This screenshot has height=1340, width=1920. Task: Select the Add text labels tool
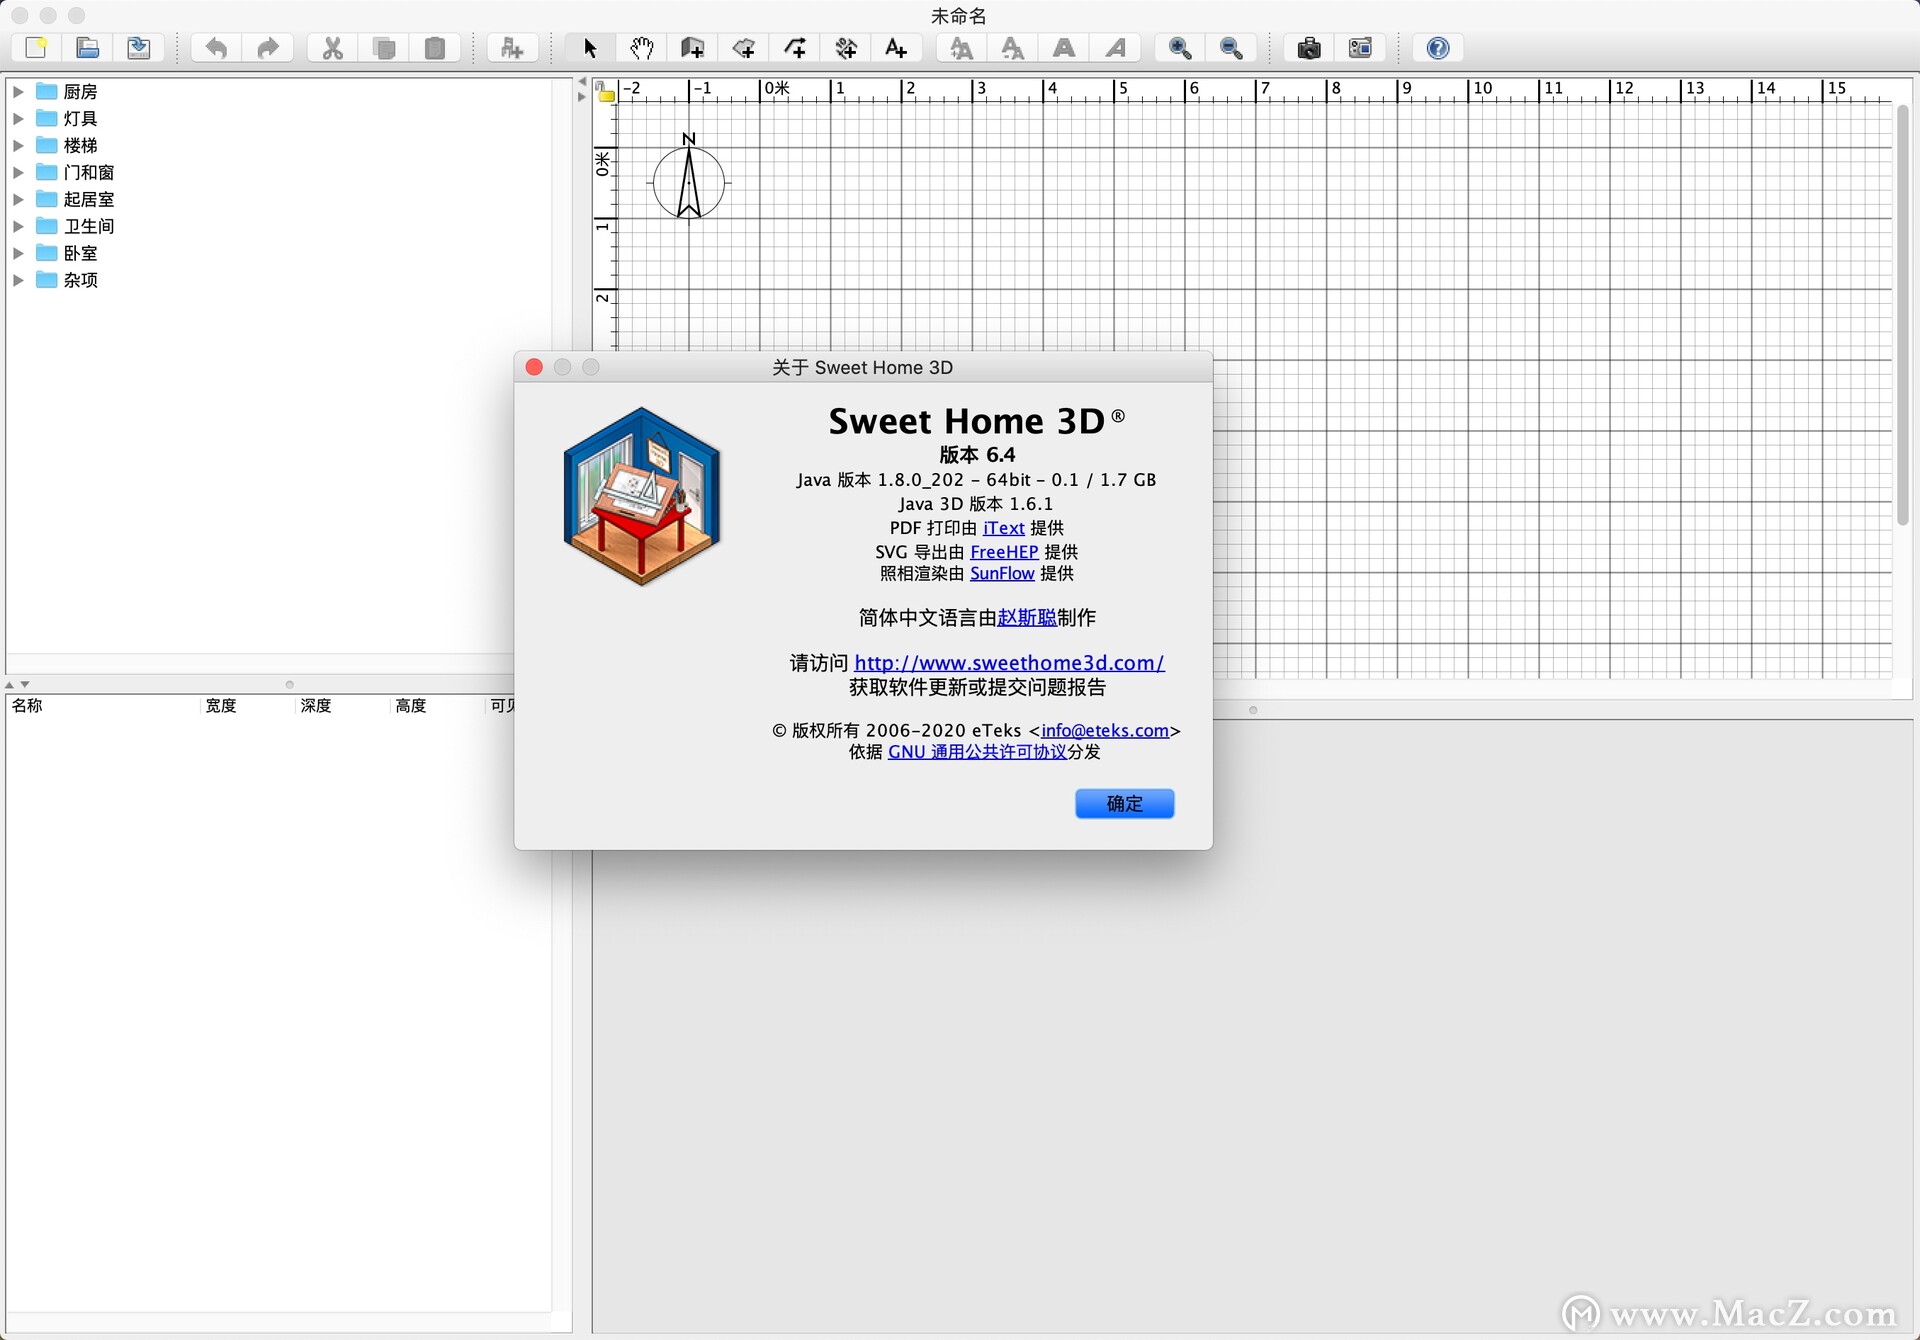896,48
